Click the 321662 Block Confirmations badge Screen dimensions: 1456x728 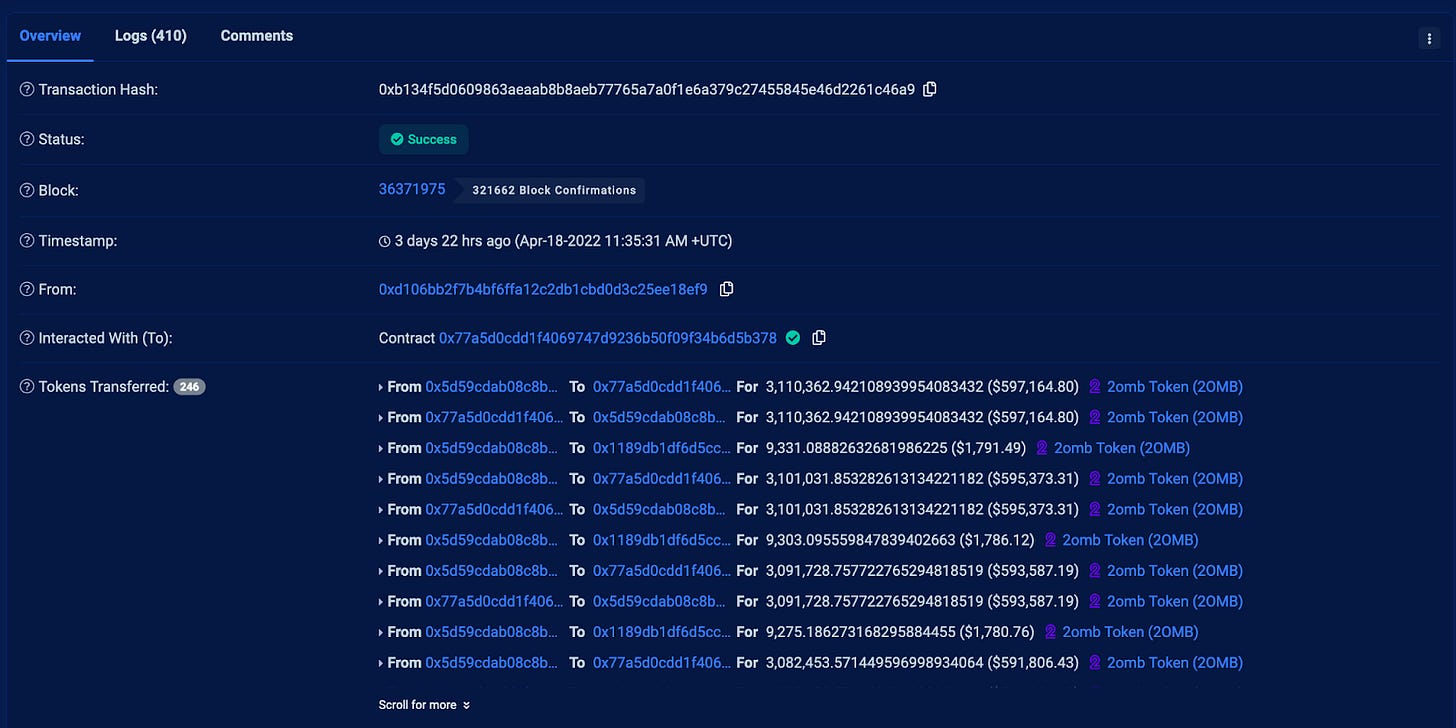tap(551, 190)
